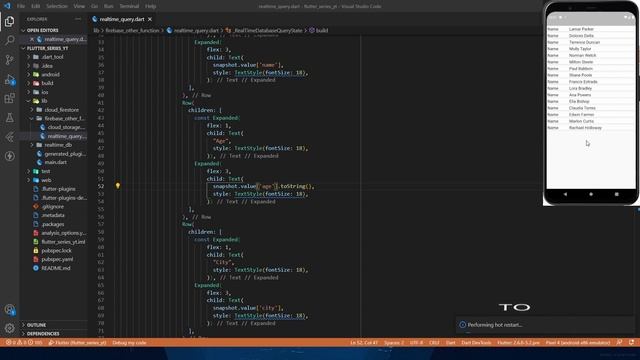Click UTF-8 encoding in status bar
This screenshot has height=360, width=640.
416,342
